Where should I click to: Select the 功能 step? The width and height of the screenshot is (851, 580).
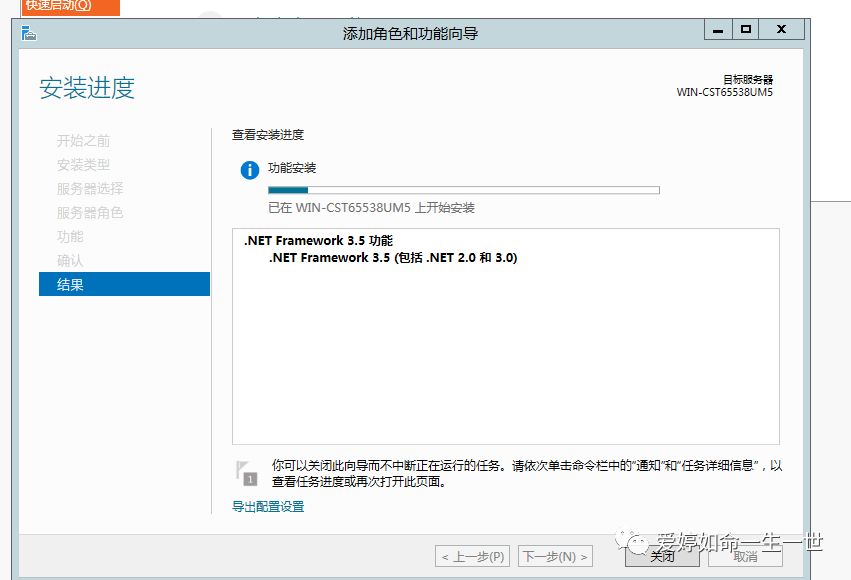[x=70, y=236]
